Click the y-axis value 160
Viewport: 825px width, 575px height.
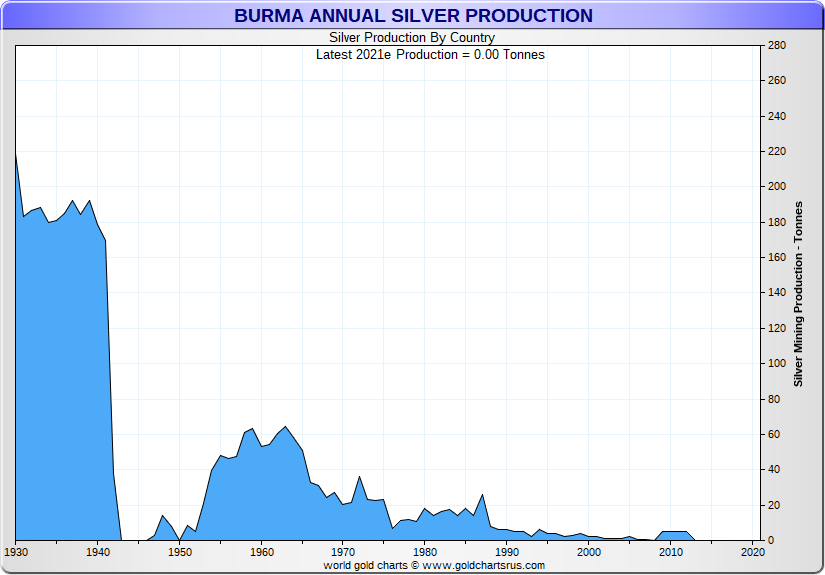click(x=777, y=257)
